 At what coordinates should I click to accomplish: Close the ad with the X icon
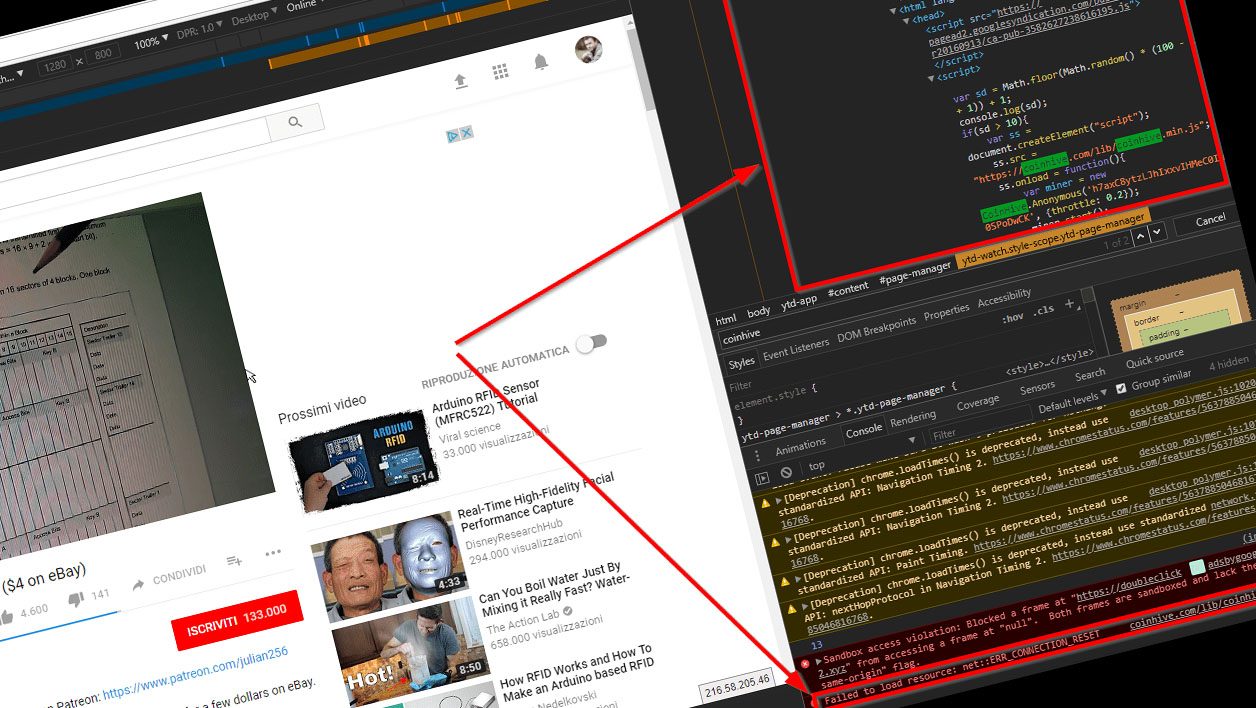click(466, 132)
